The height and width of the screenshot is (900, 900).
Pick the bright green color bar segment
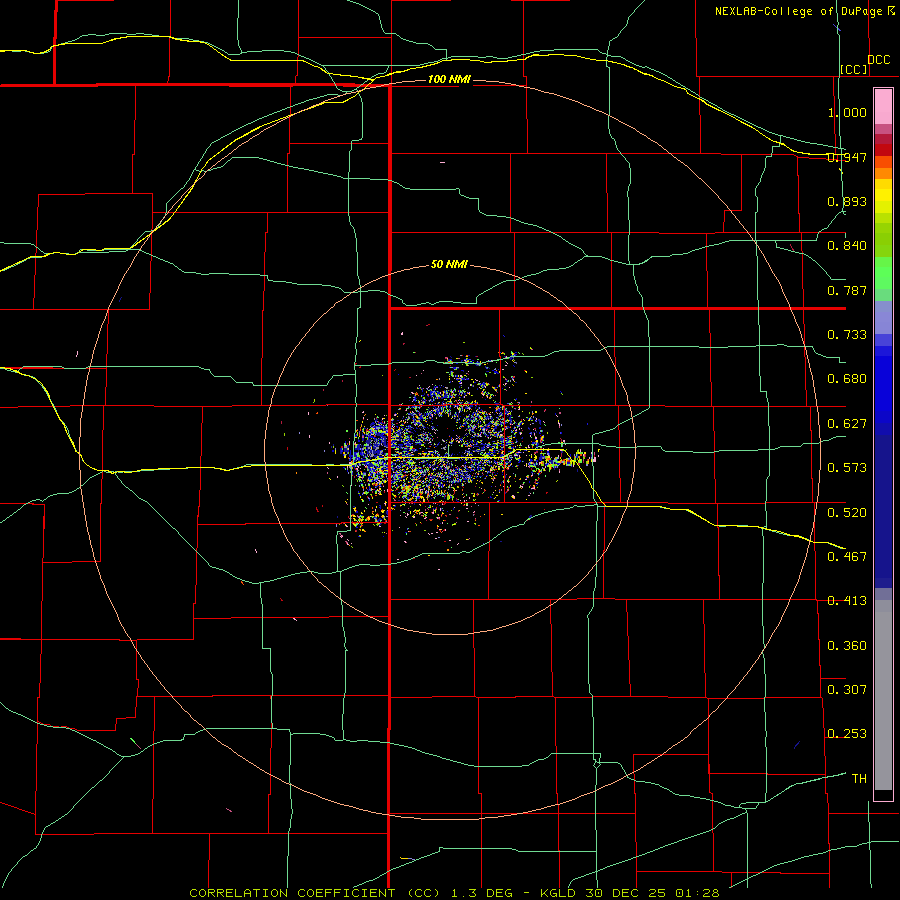[x=883, y=273]
